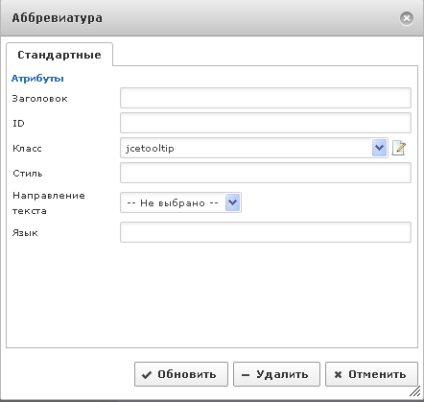Focus the ID input field

[265, 123]
